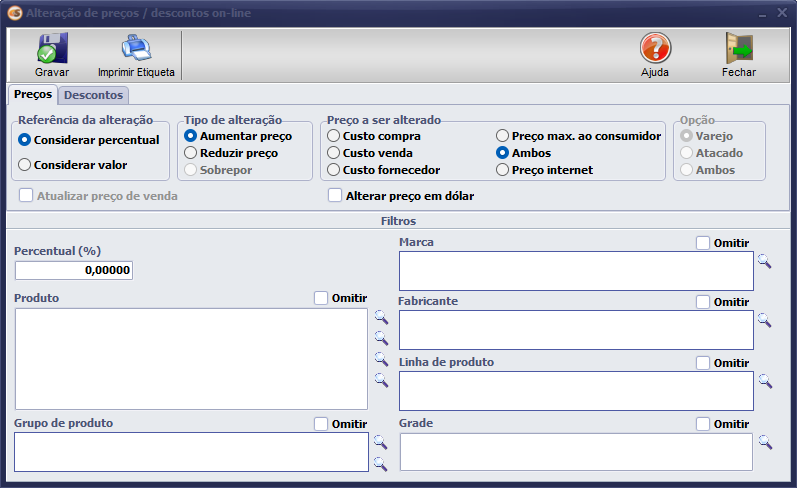Click the Linha de produto search magnifier
The height and width of the screenshot is (488, 797).
[764, 380]
